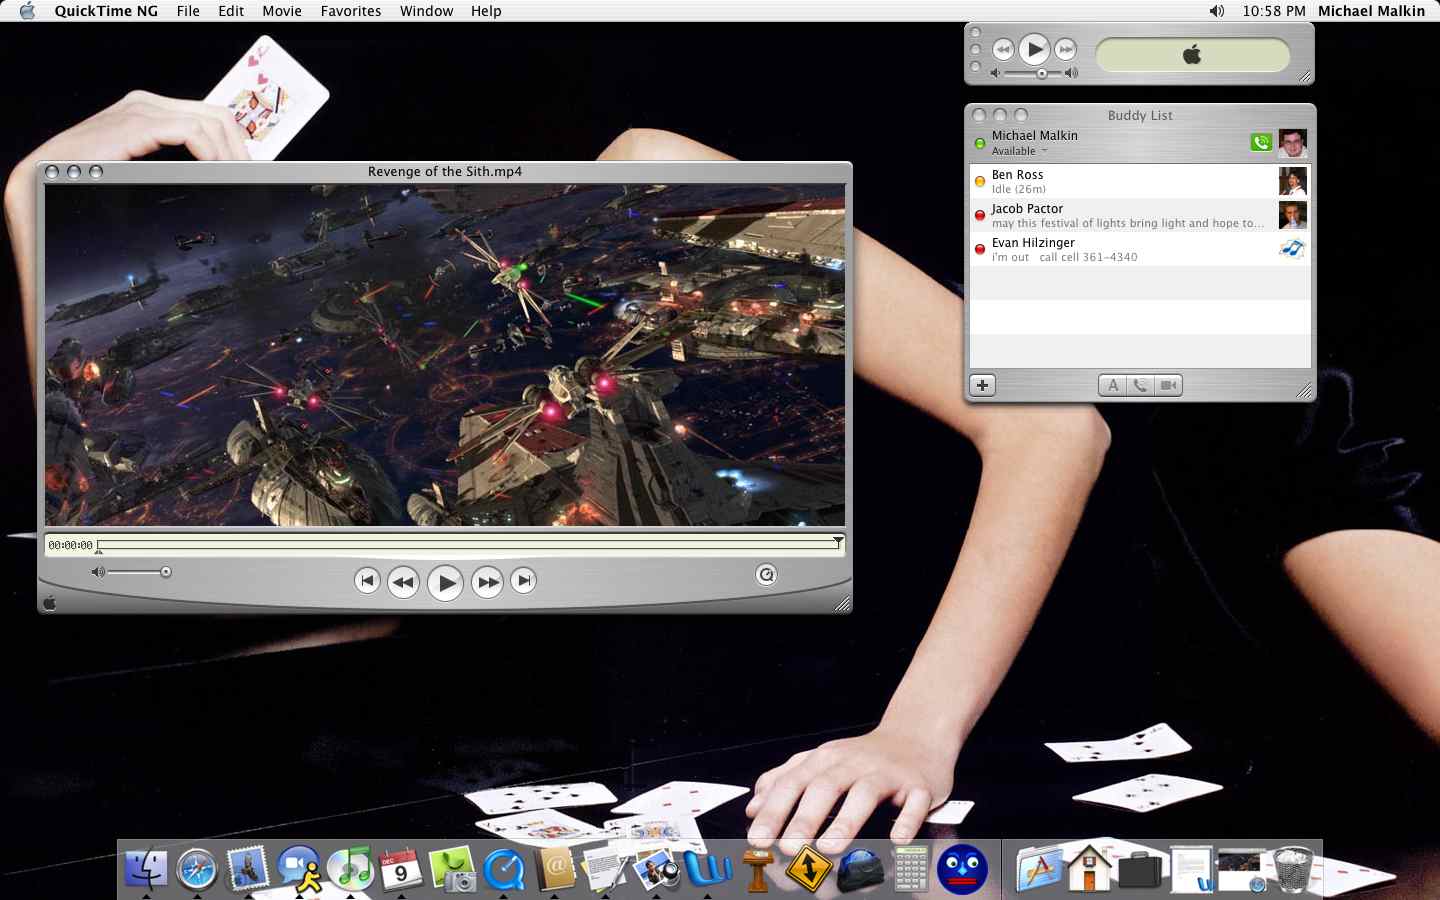Open the QuickTime NG application menu
The height and width of the screenshot is (900, 1440).
(x=106, y=11)
